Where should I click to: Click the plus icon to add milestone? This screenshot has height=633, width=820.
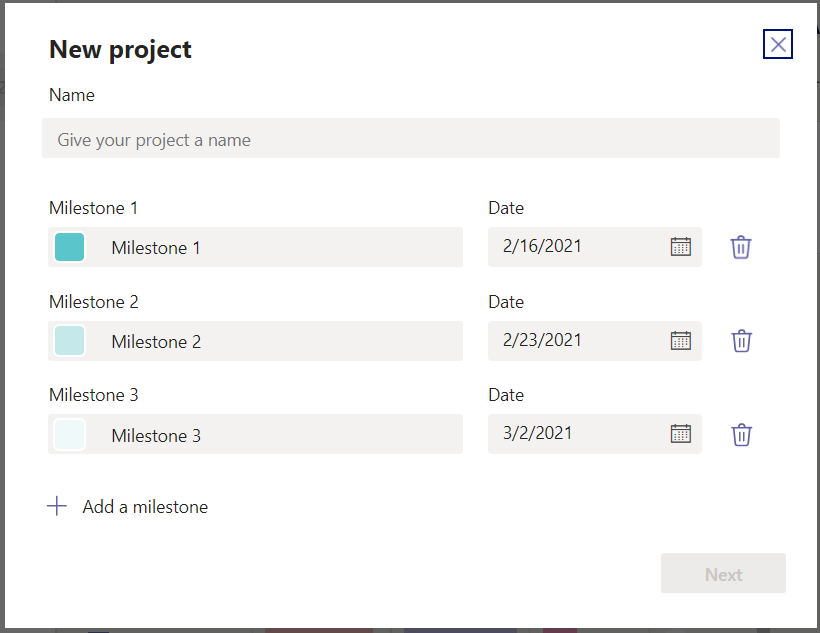57,507
